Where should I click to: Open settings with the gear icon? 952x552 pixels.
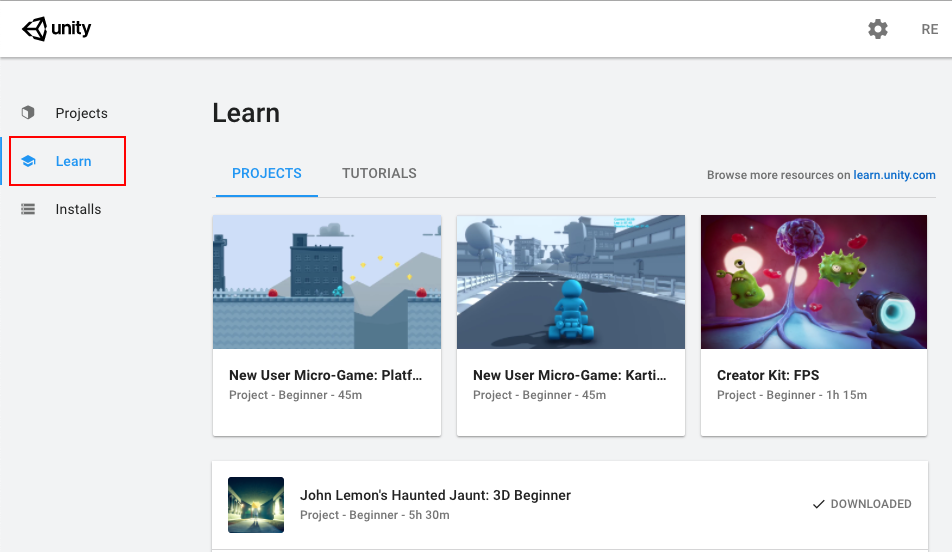877,29
